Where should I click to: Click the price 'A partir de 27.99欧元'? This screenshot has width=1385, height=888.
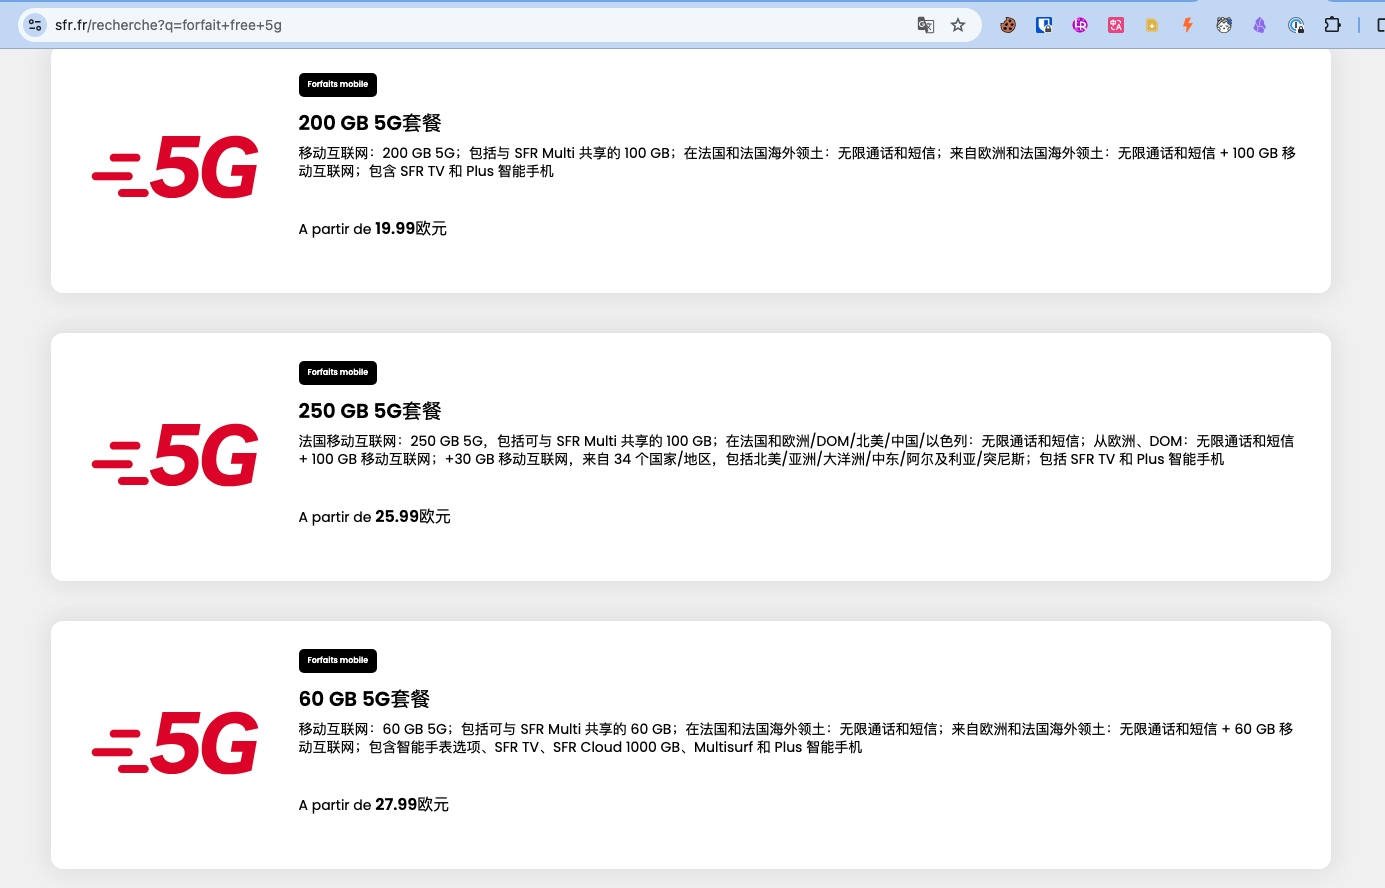374,805
